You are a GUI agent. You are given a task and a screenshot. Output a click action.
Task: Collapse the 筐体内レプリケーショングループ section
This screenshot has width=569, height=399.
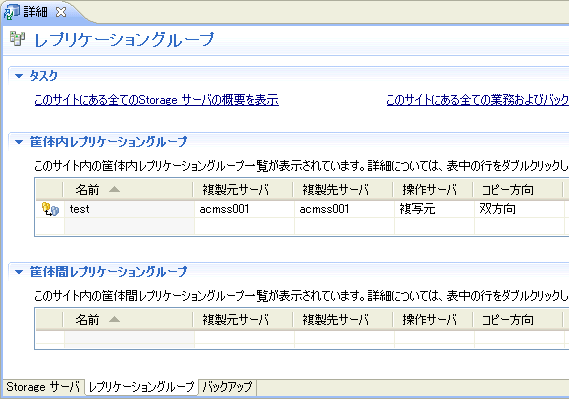point(19,142)
